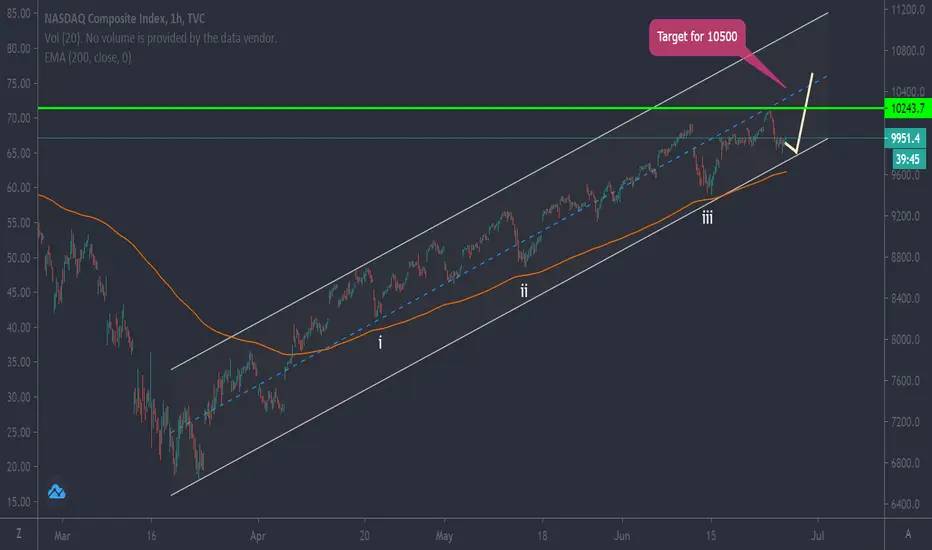932x550 pixels.
Task: Click the 7200.0 price scale value
Action: click(x=907, y=422)
